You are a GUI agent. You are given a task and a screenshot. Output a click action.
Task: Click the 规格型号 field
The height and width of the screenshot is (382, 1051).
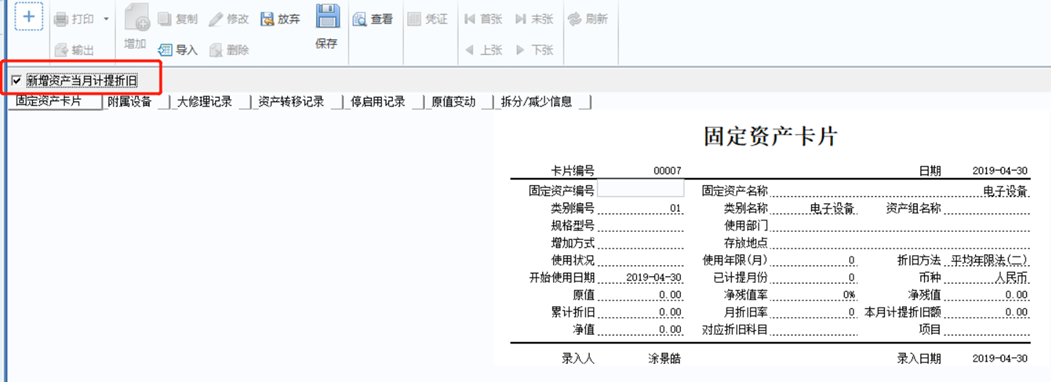(641, 225)
